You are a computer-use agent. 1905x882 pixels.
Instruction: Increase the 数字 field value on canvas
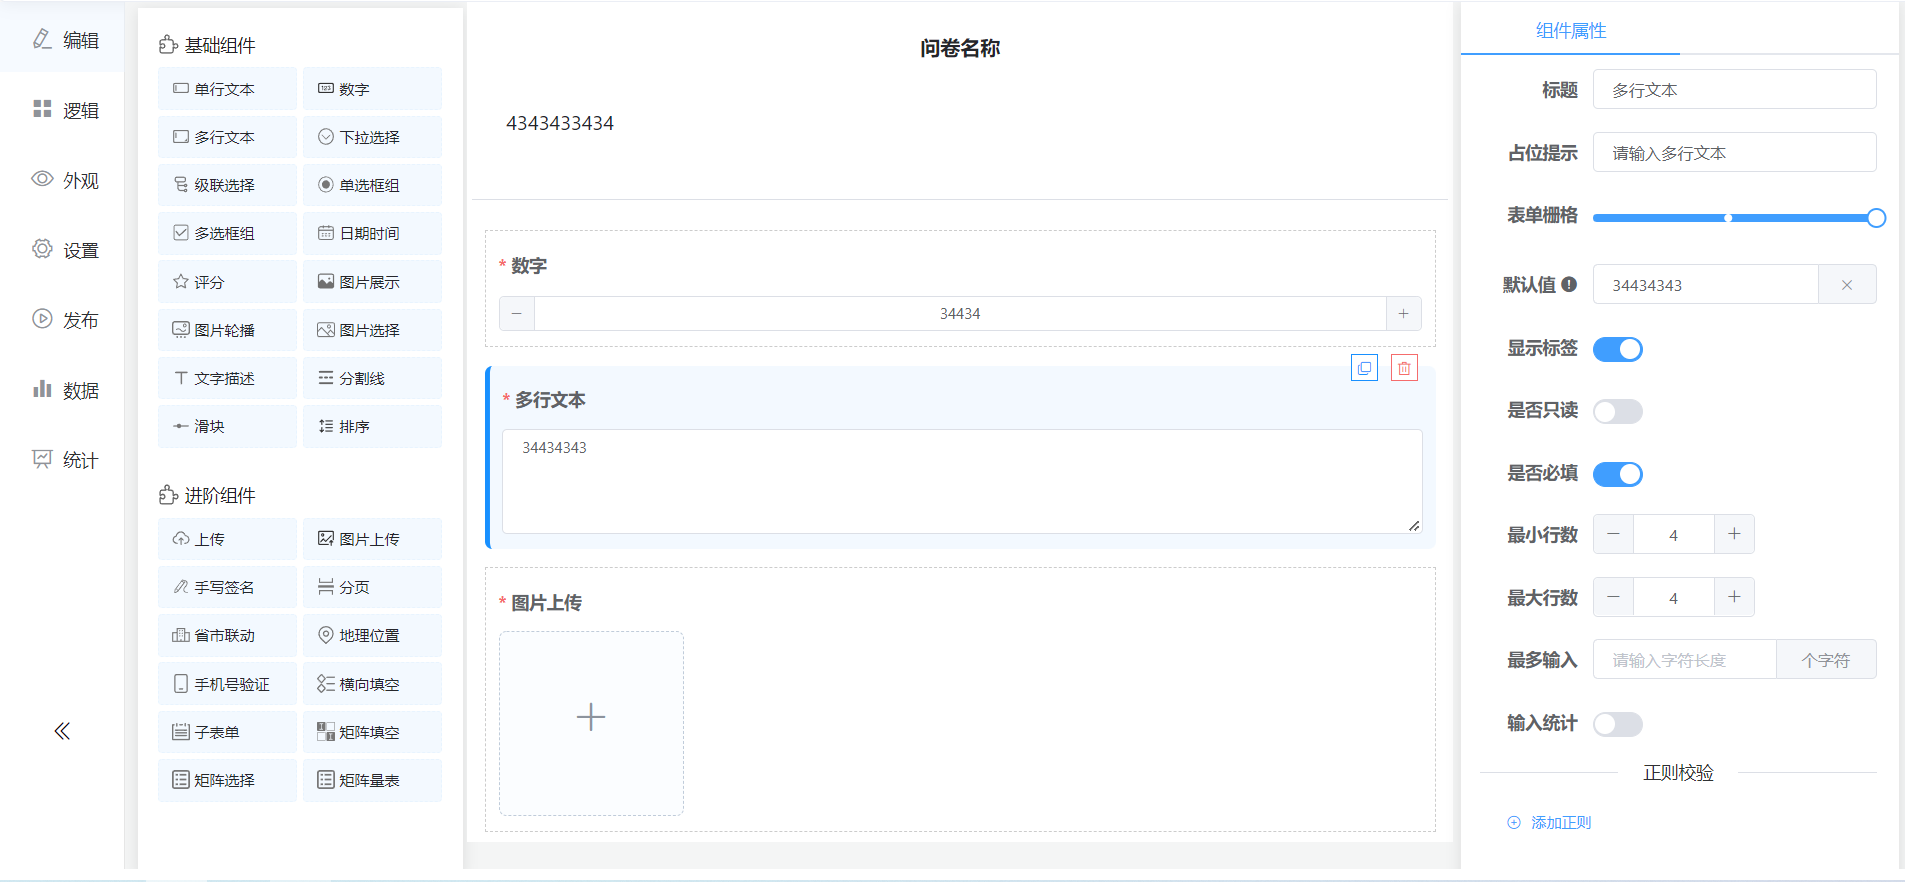[x=1403, y=313]
